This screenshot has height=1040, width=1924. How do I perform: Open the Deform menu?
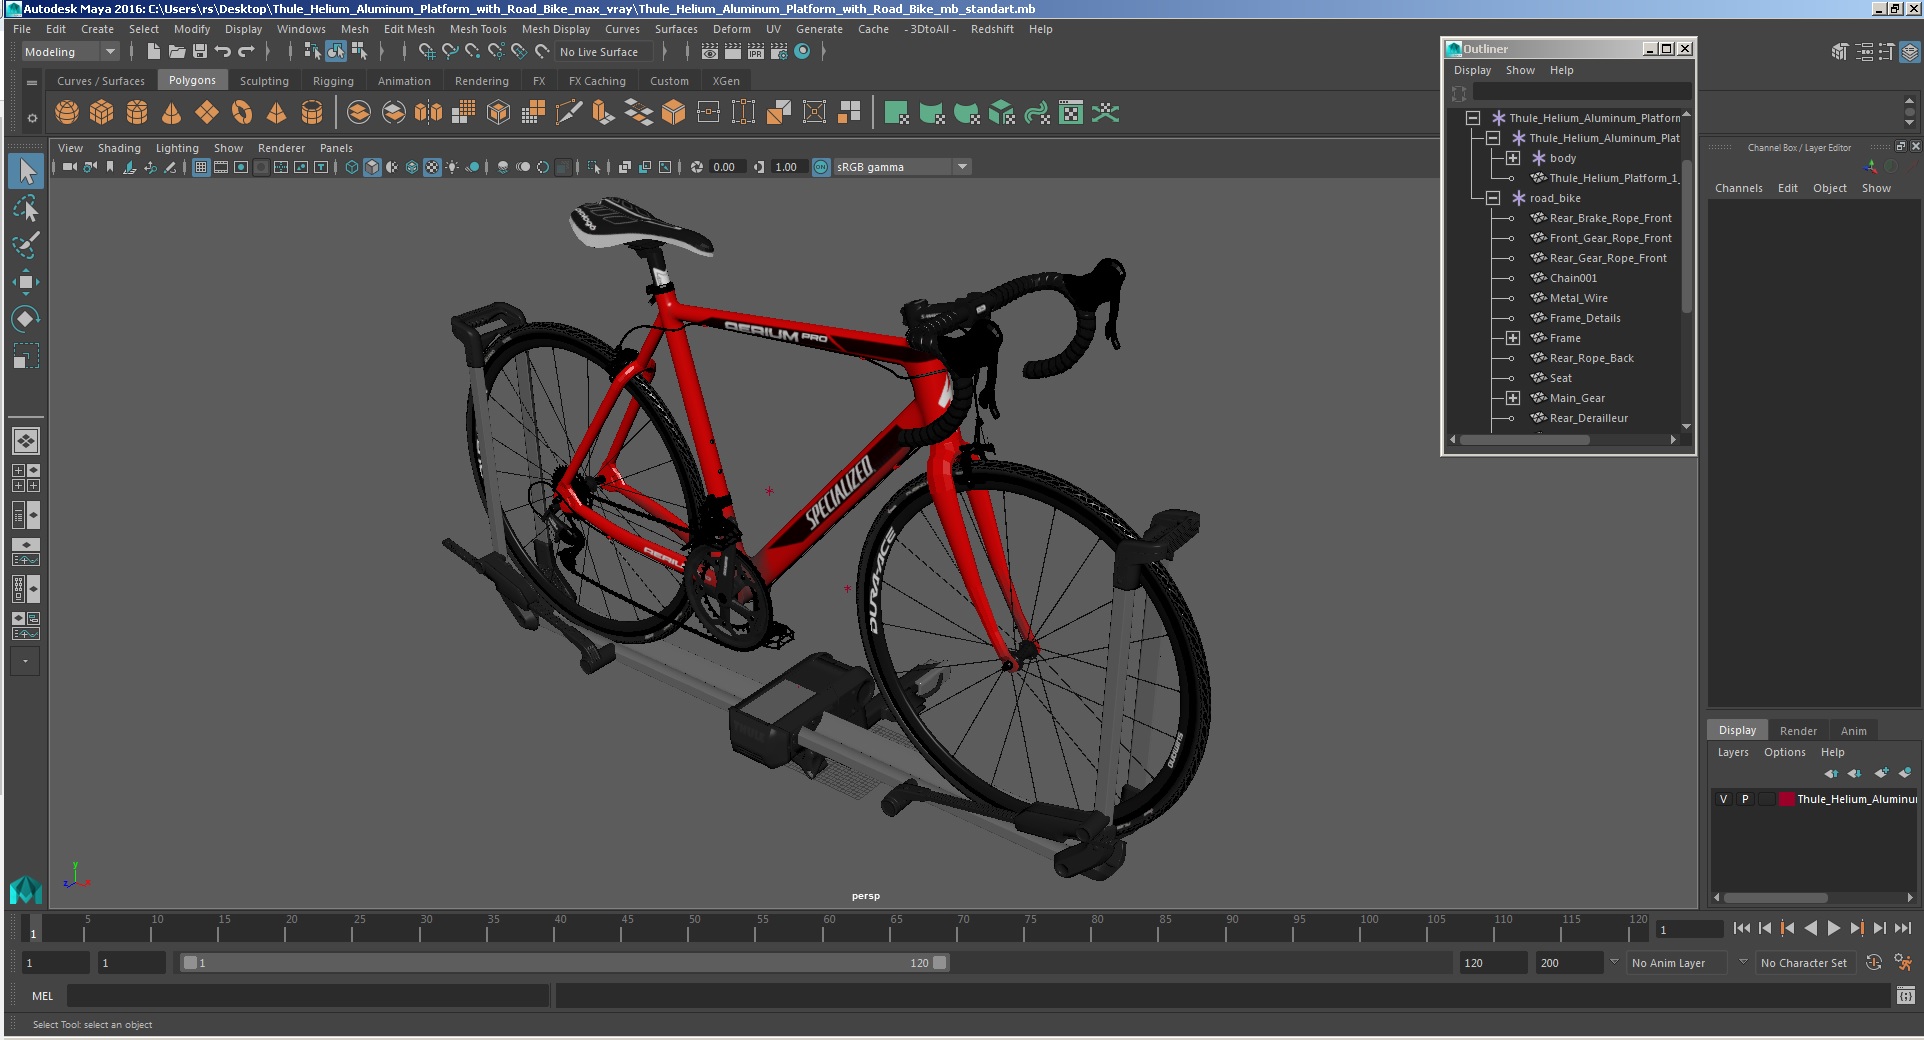[731, 29]
